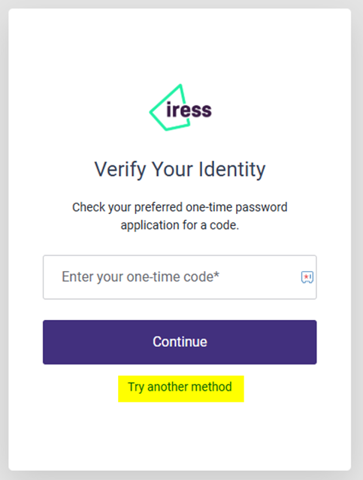363x480 pixels.
Task: Click the asterisk in the code field placeholder
Action: [x=217, y=274]
